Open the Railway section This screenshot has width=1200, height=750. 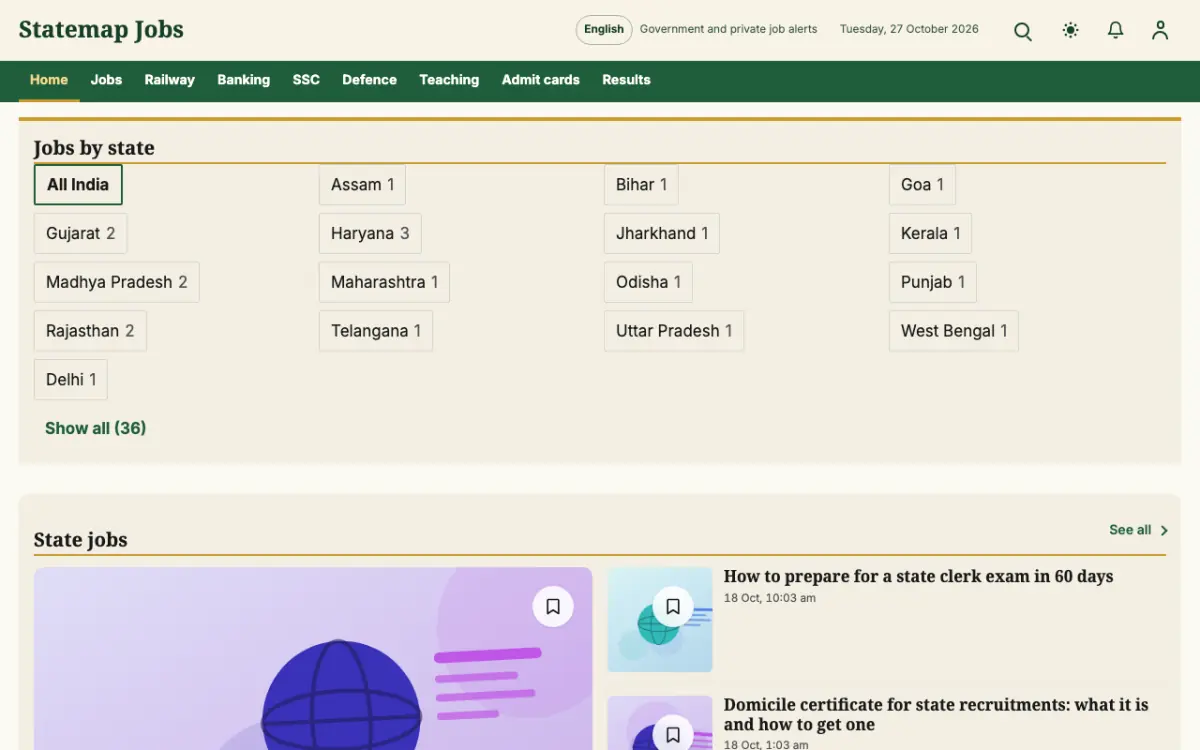pyautogui.click(x=169, y=80)
